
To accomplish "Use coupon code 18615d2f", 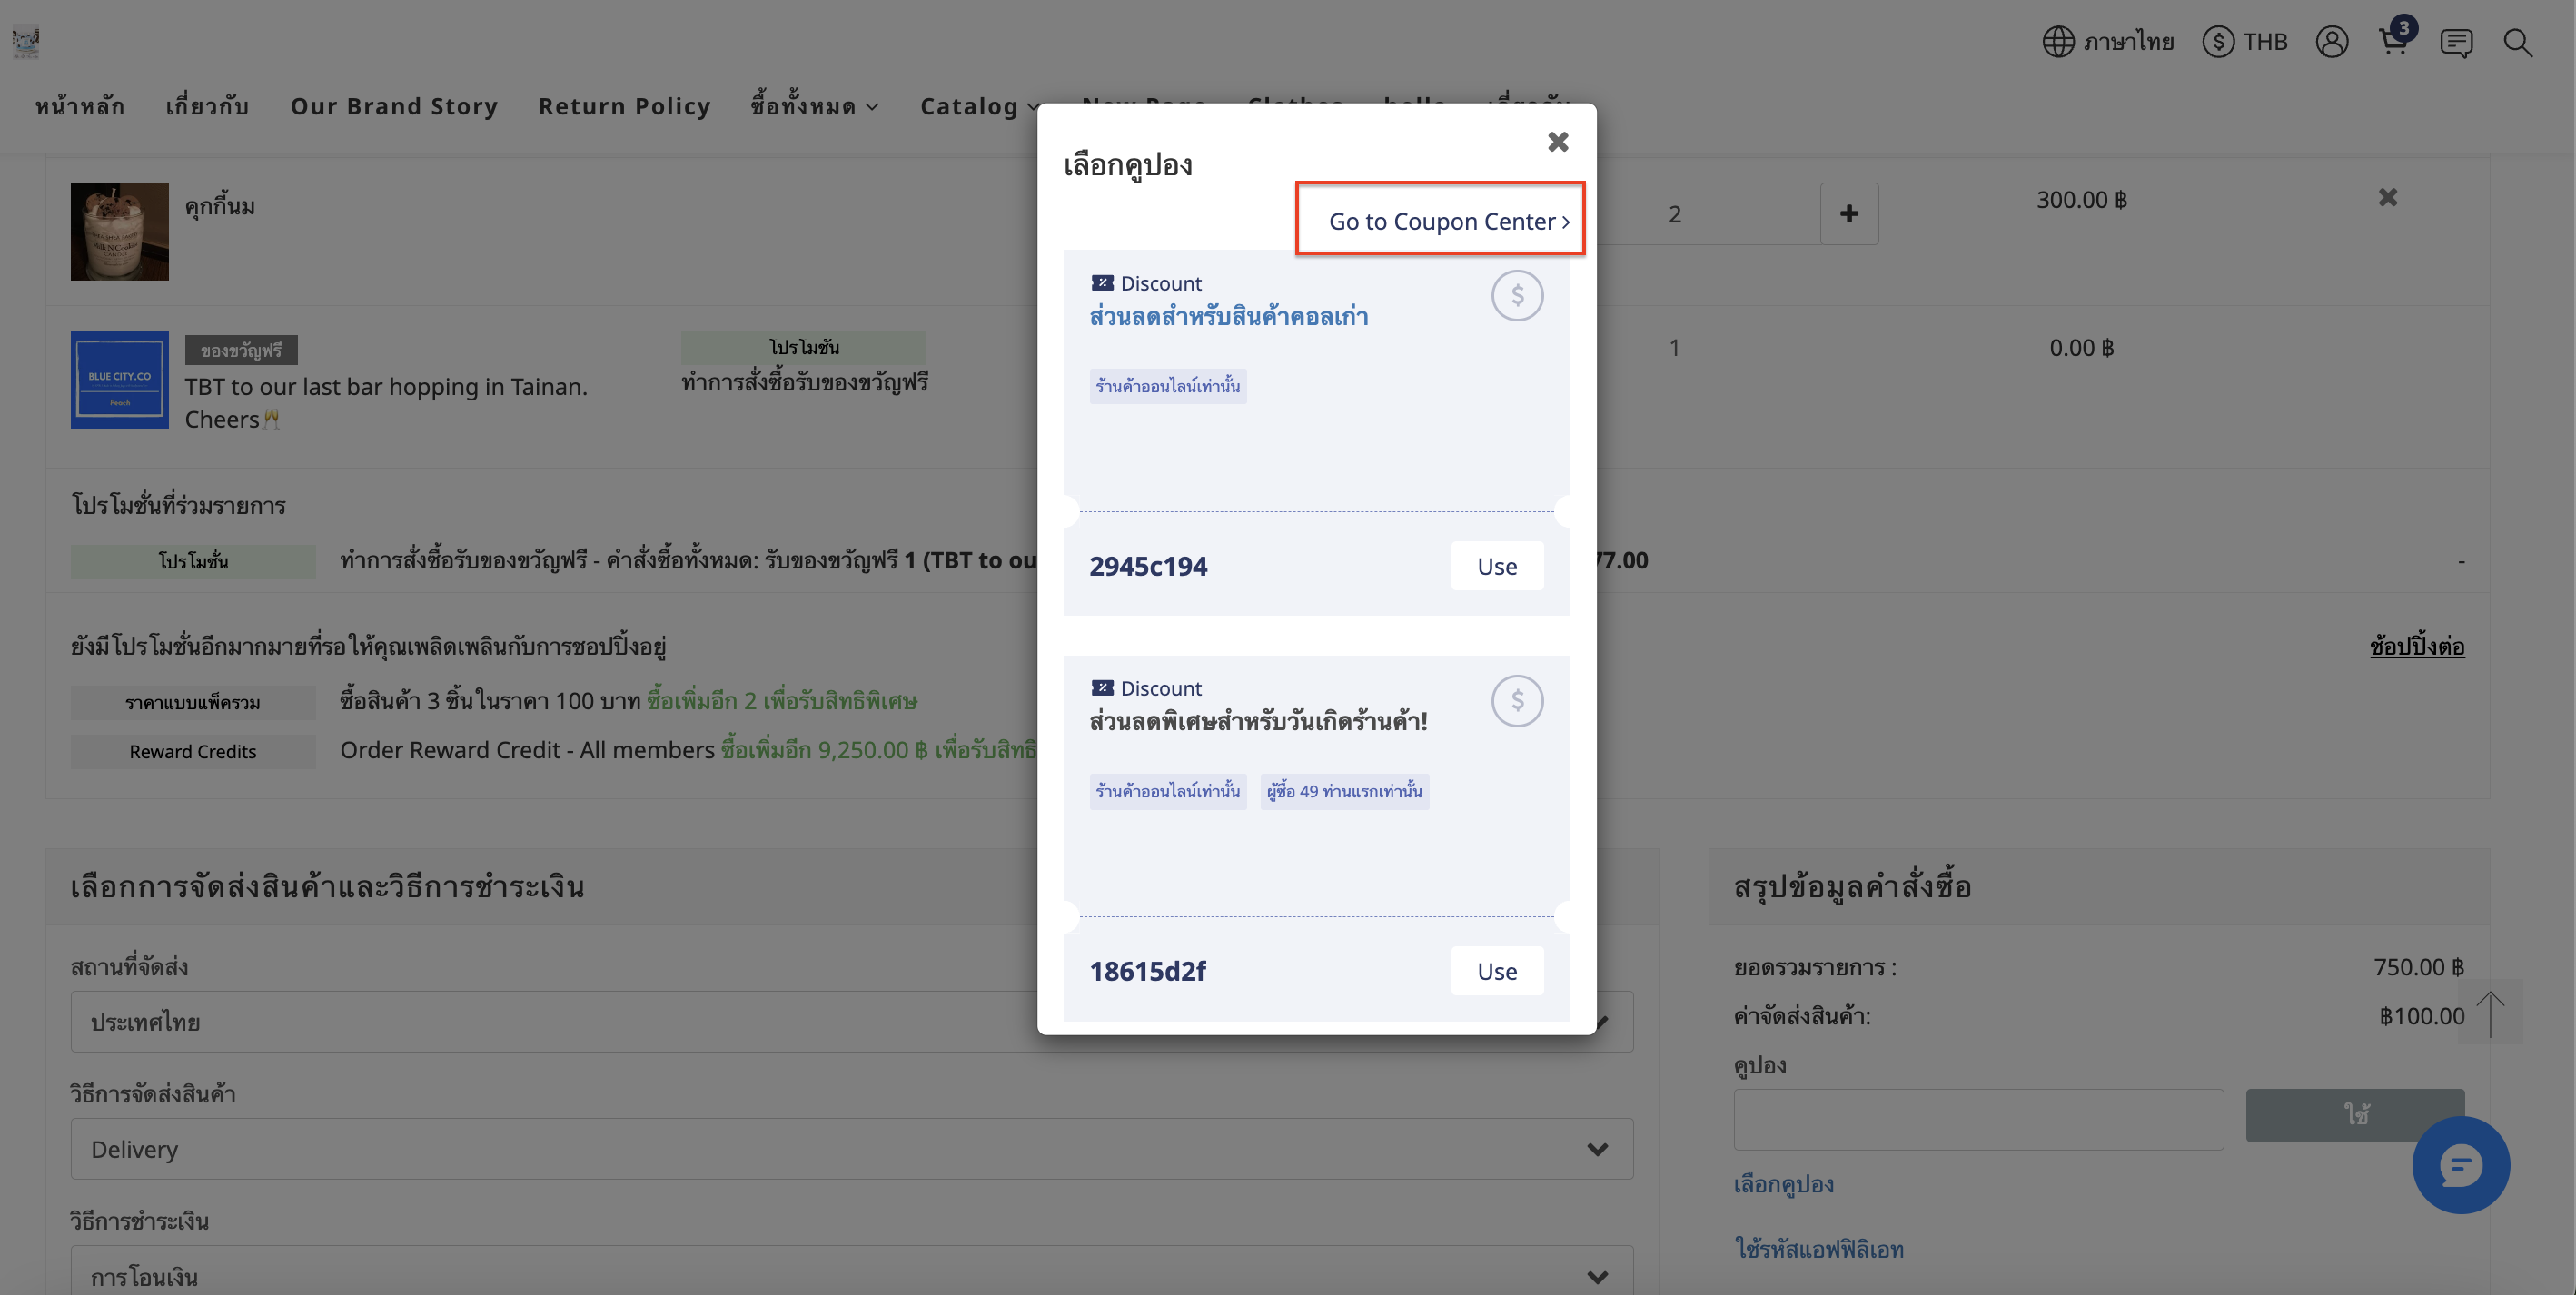I will pyautogui.click(x=1496, y=971).
